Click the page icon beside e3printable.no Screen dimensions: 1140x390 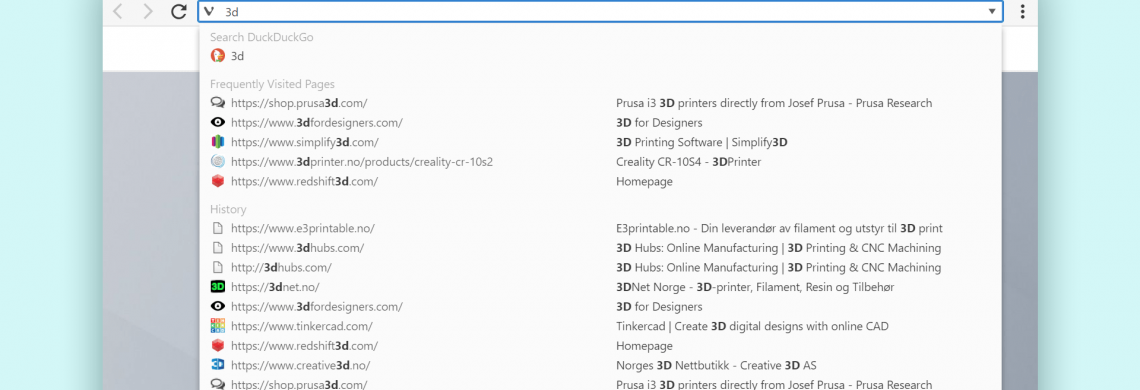point(217,228)
